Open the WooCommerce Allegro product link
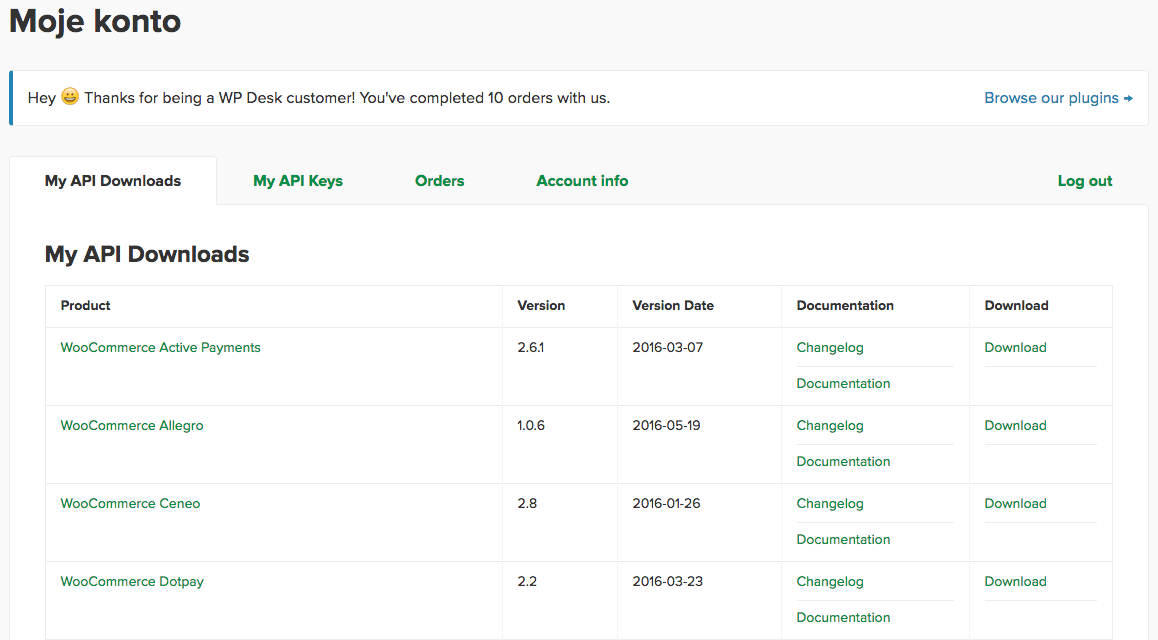 point(131,426)
